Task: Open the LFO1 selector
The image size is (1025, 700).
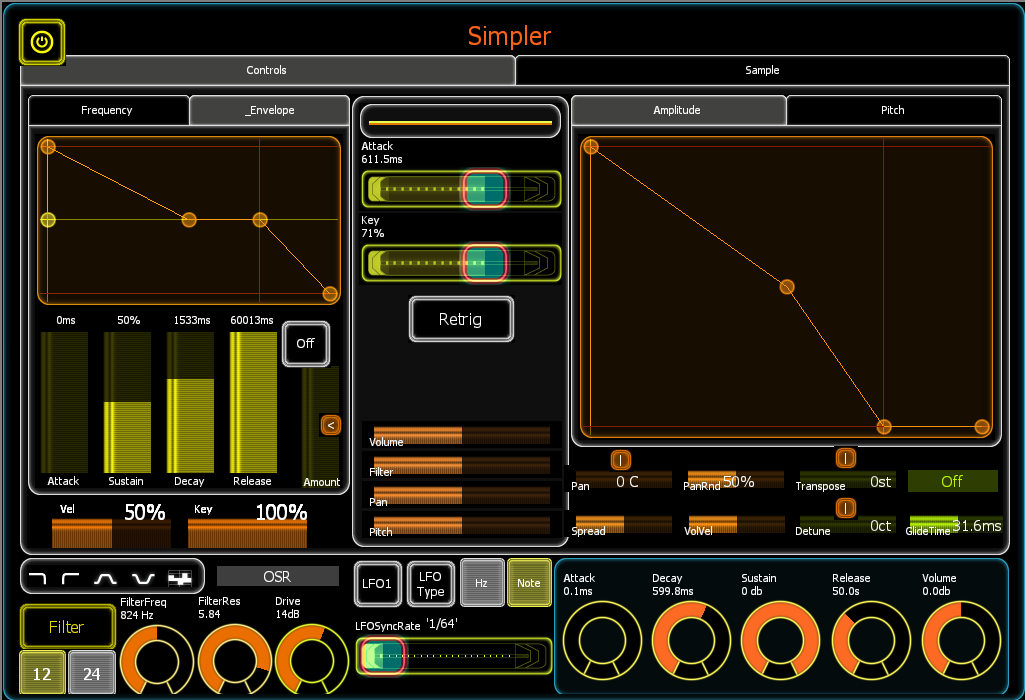Action: [x=377, y=584]
